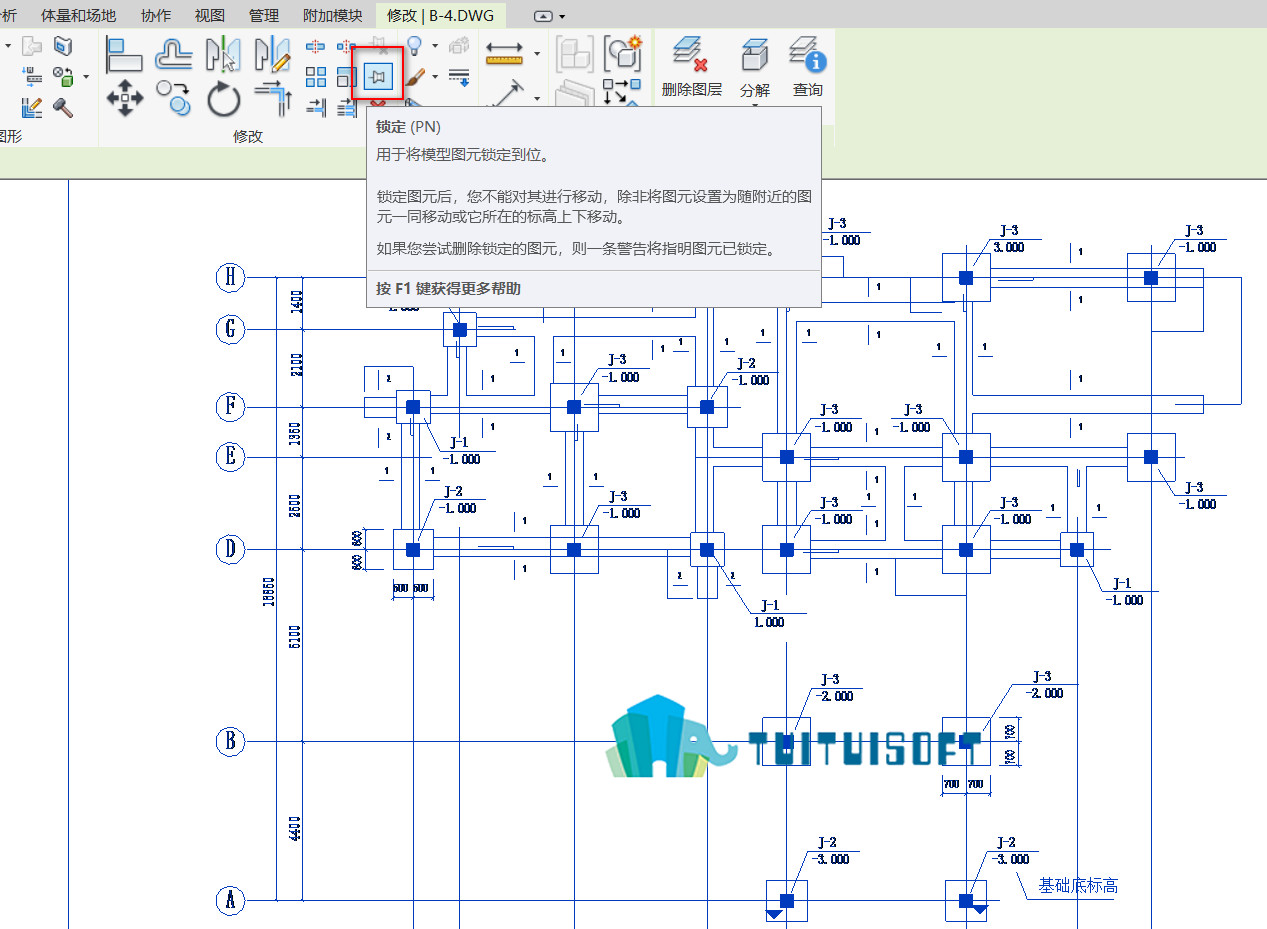
Task: Select the 修改 | B-4.DWG tab
Action: tap(441, 16)
